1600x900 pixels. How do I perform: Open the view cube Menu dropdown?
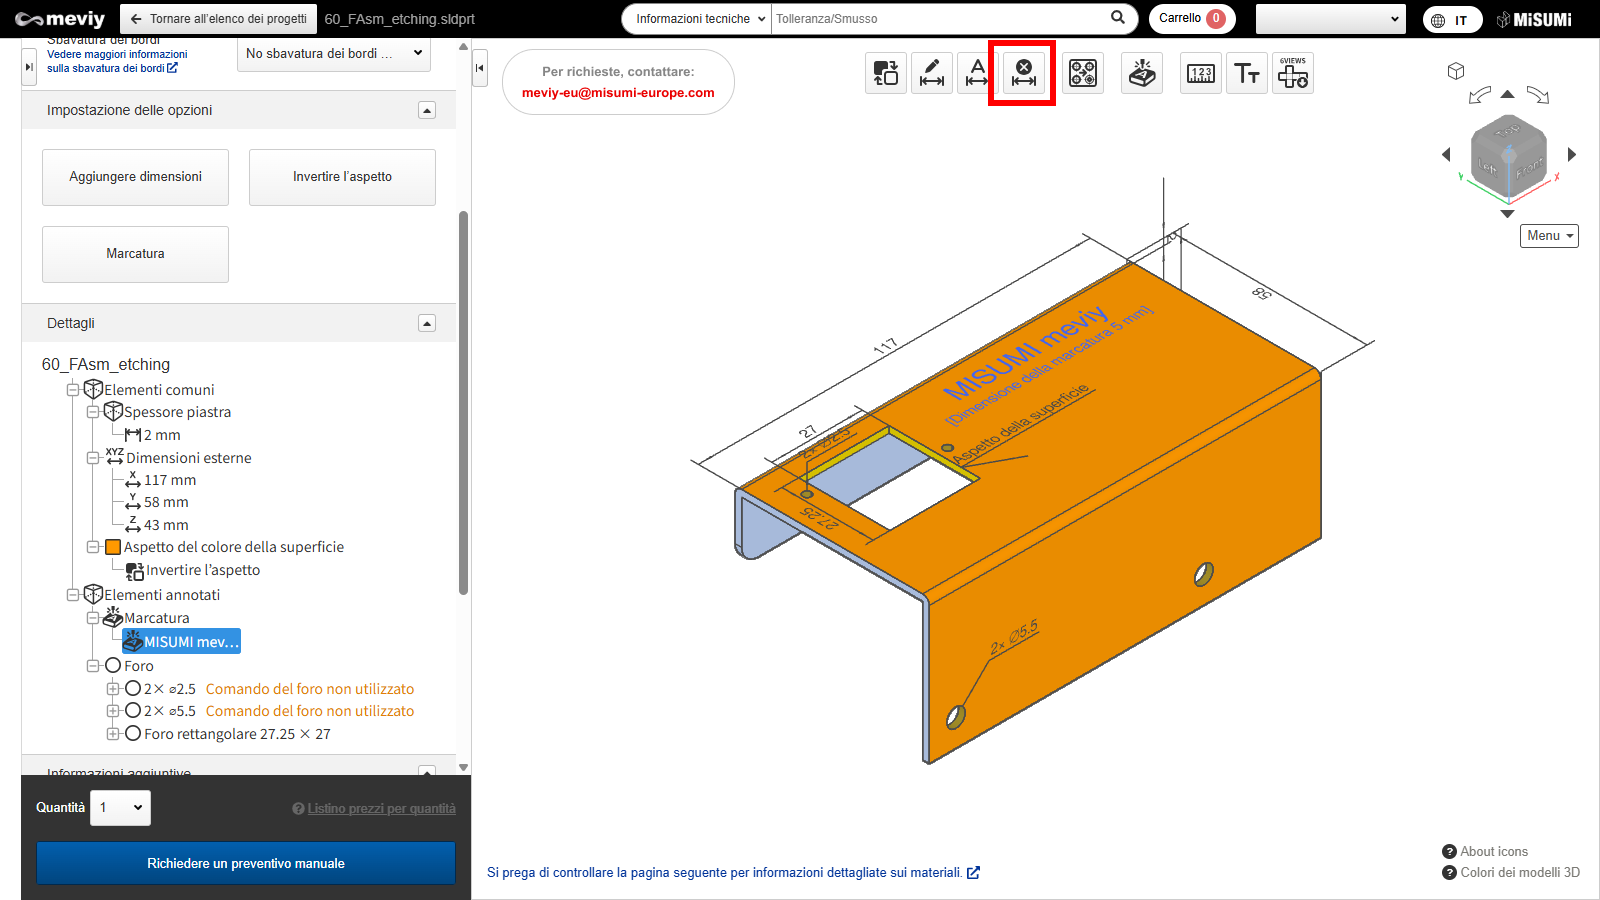[1549, 236]
